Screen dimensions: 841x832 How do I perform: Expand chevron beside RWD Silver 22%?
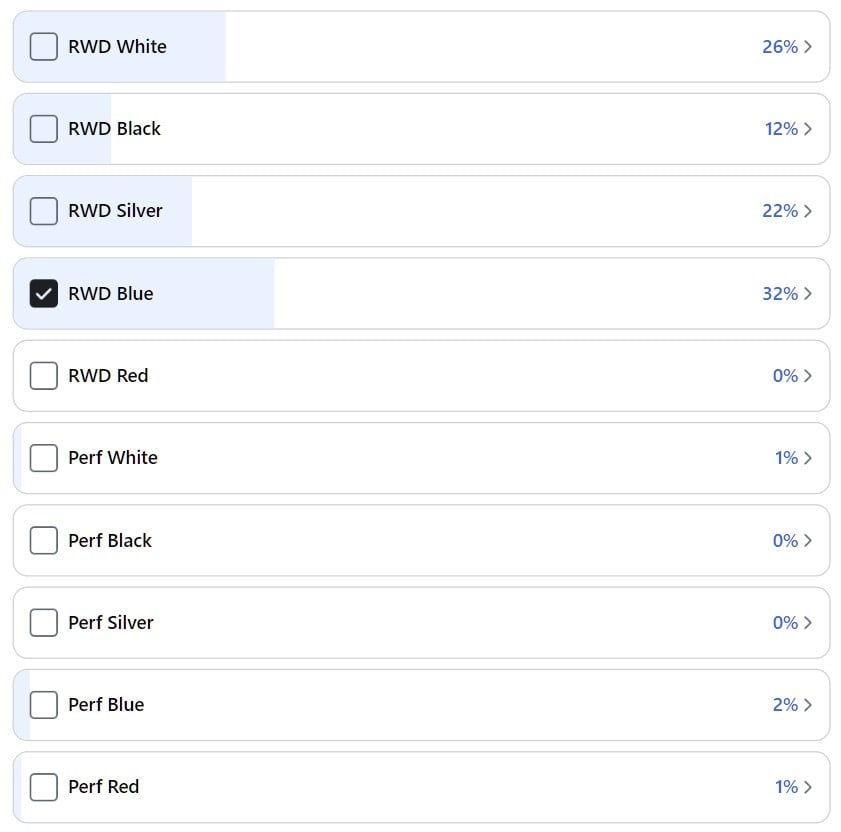[808, 211]
